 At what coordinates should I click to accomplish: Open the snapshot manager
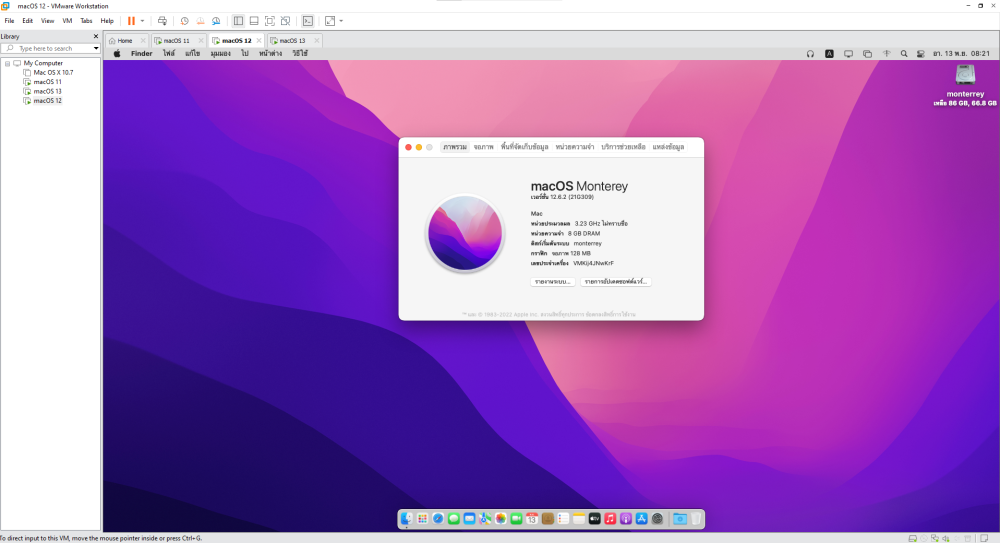(216, 21)
